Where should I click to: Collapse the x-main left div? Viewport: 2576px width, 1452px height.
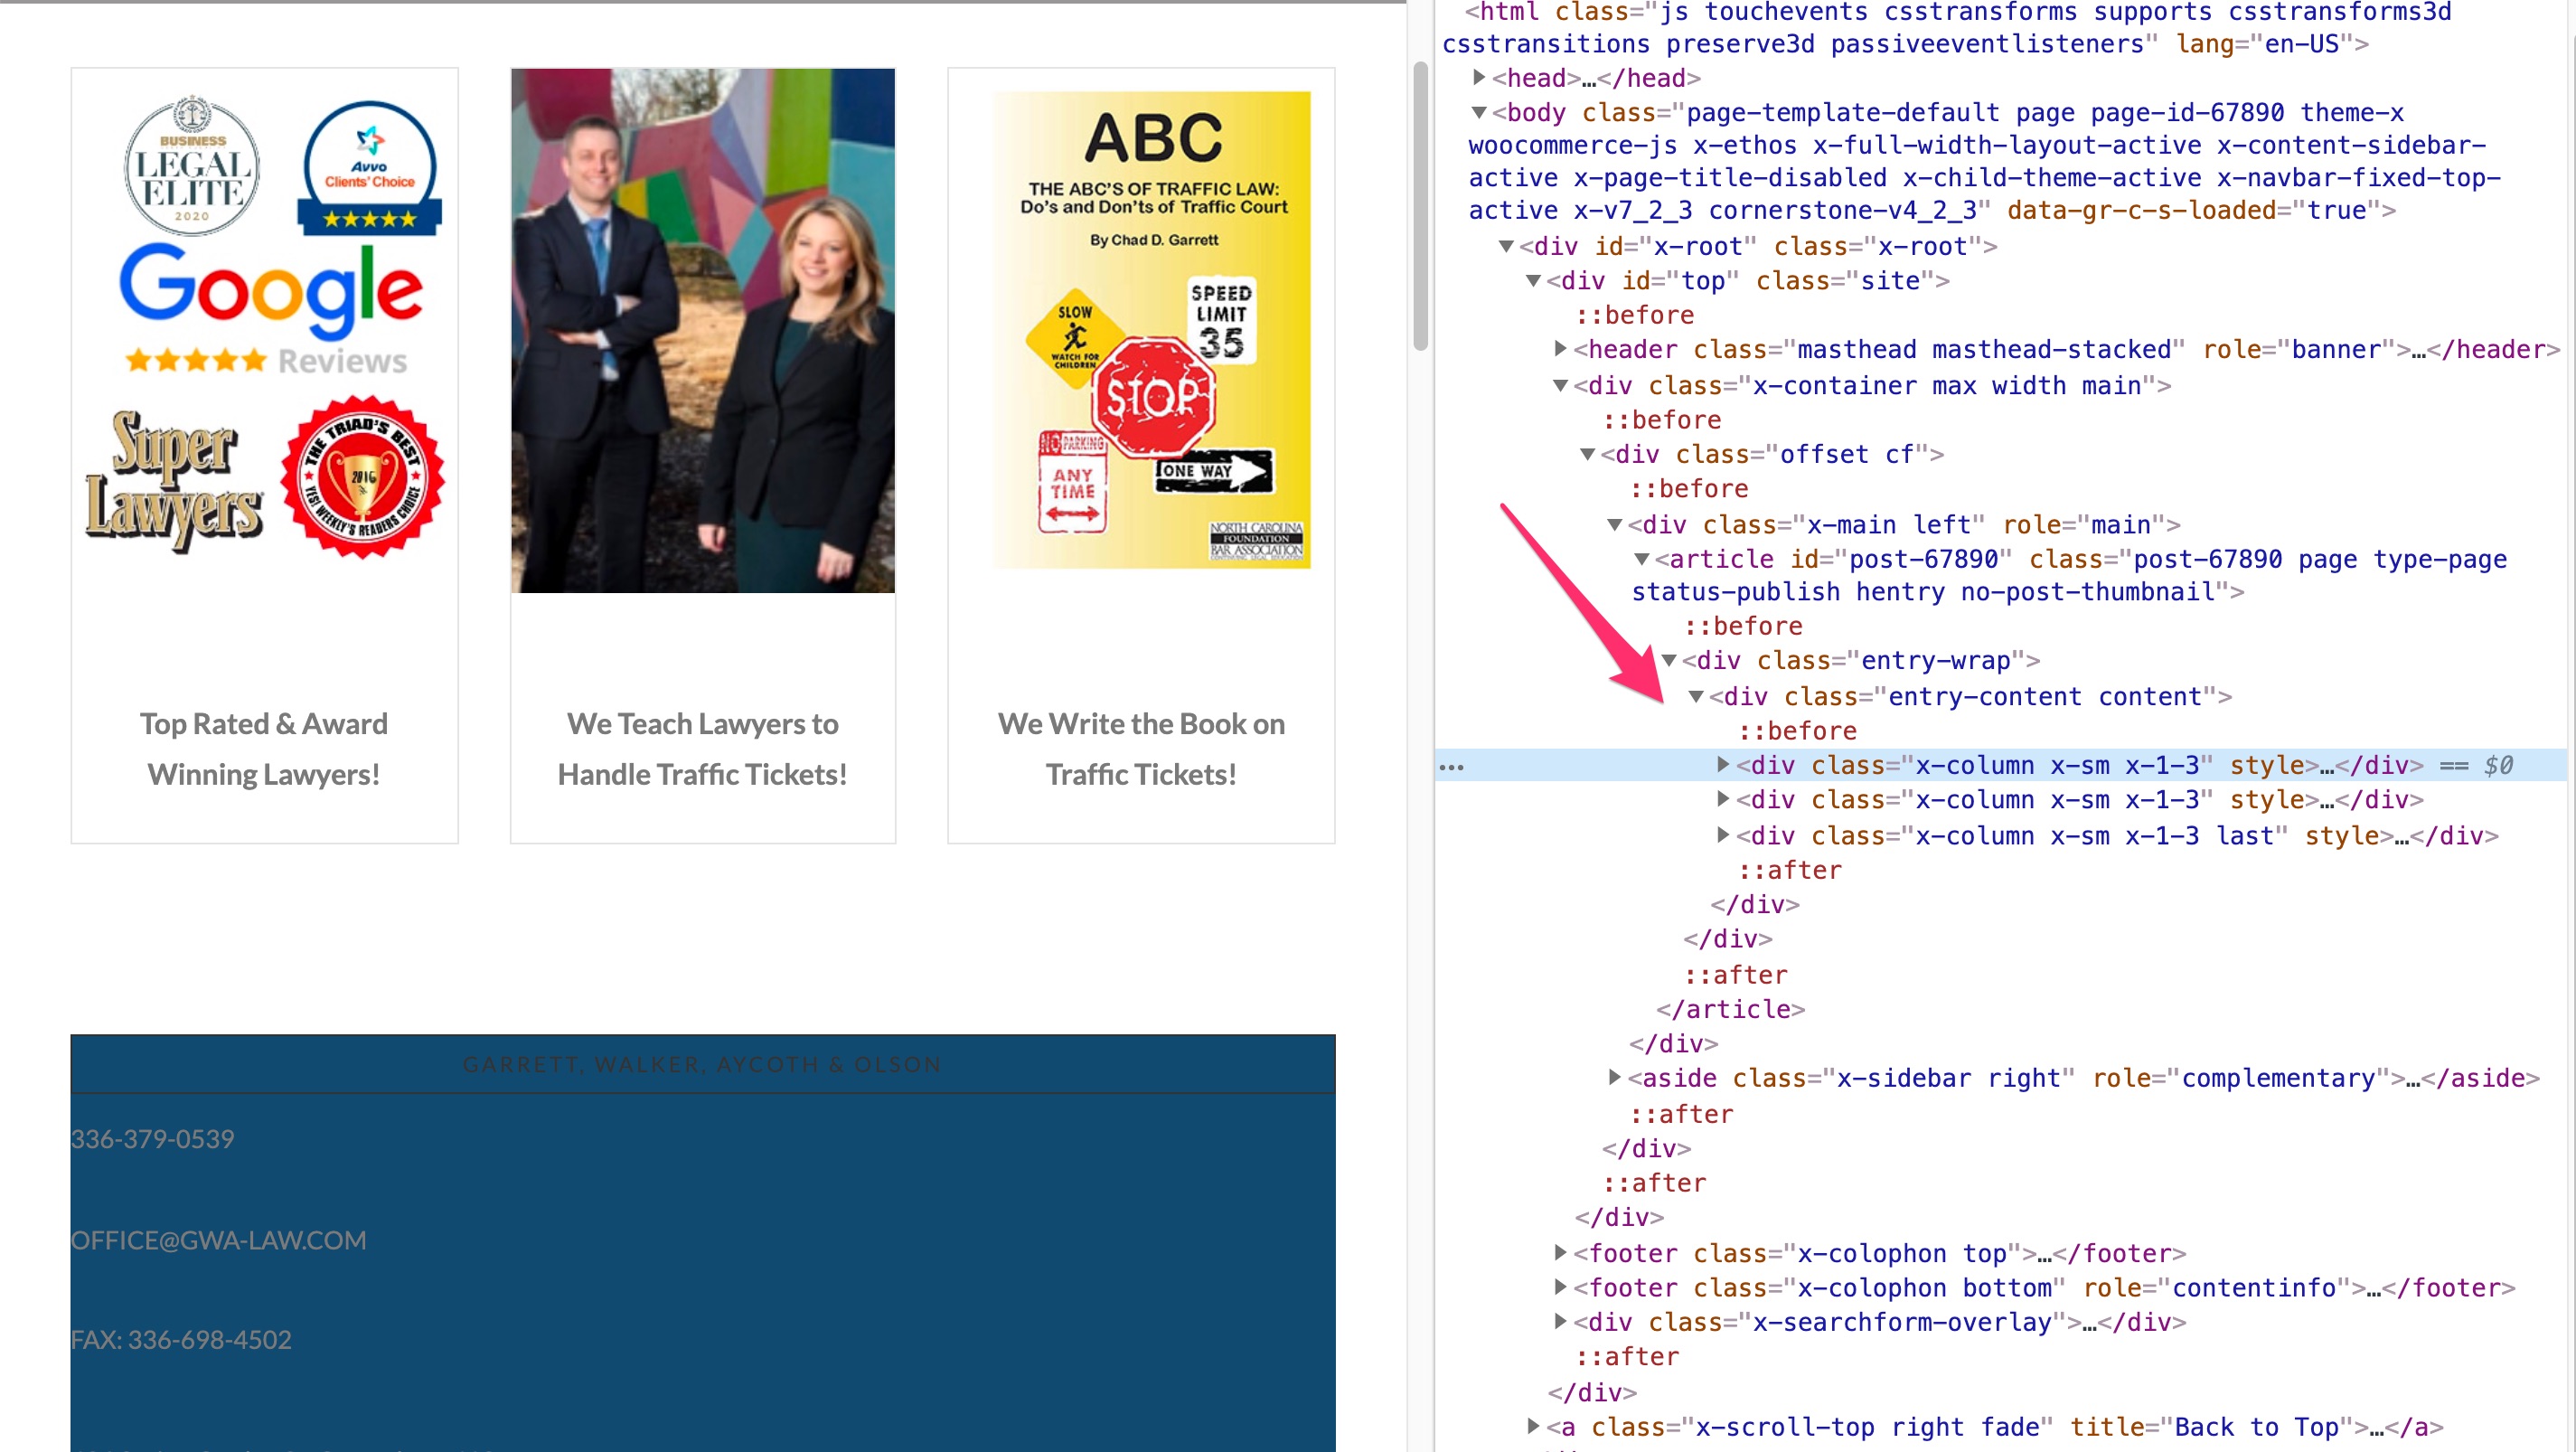coord(1614,524)
